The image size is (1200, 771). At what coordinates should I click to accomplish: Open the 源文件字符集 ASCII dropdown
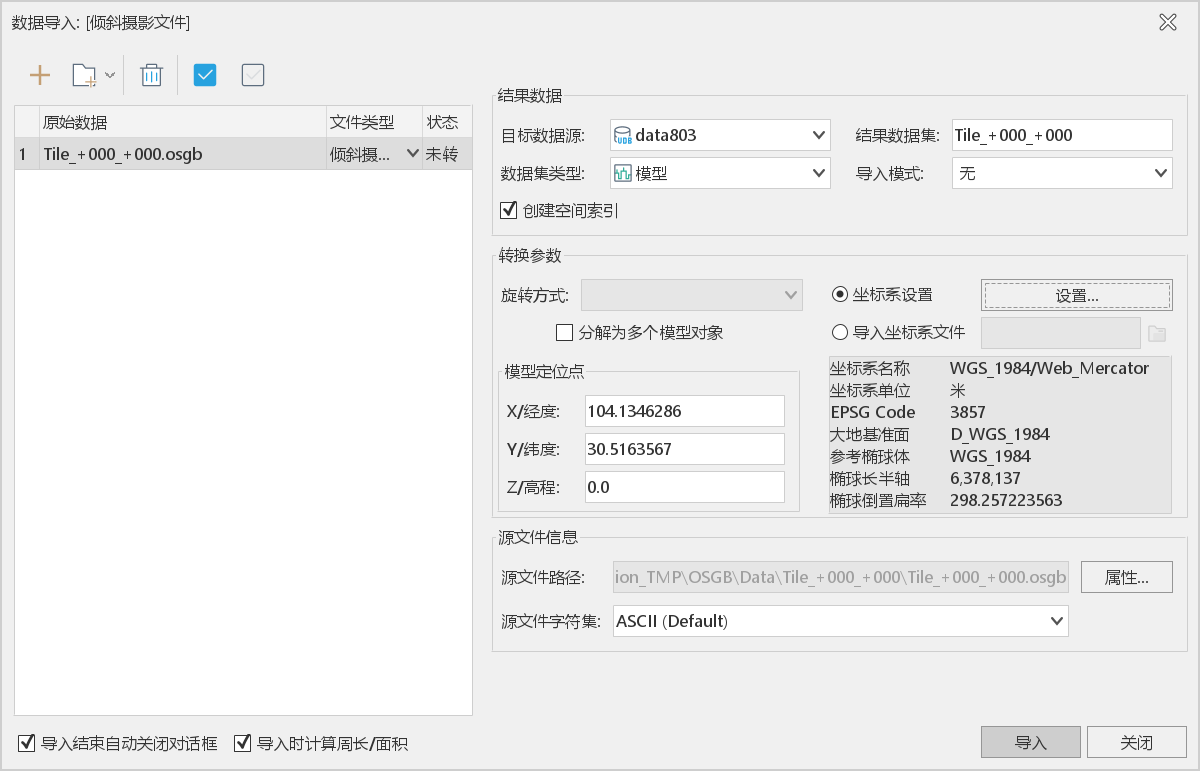840,621
